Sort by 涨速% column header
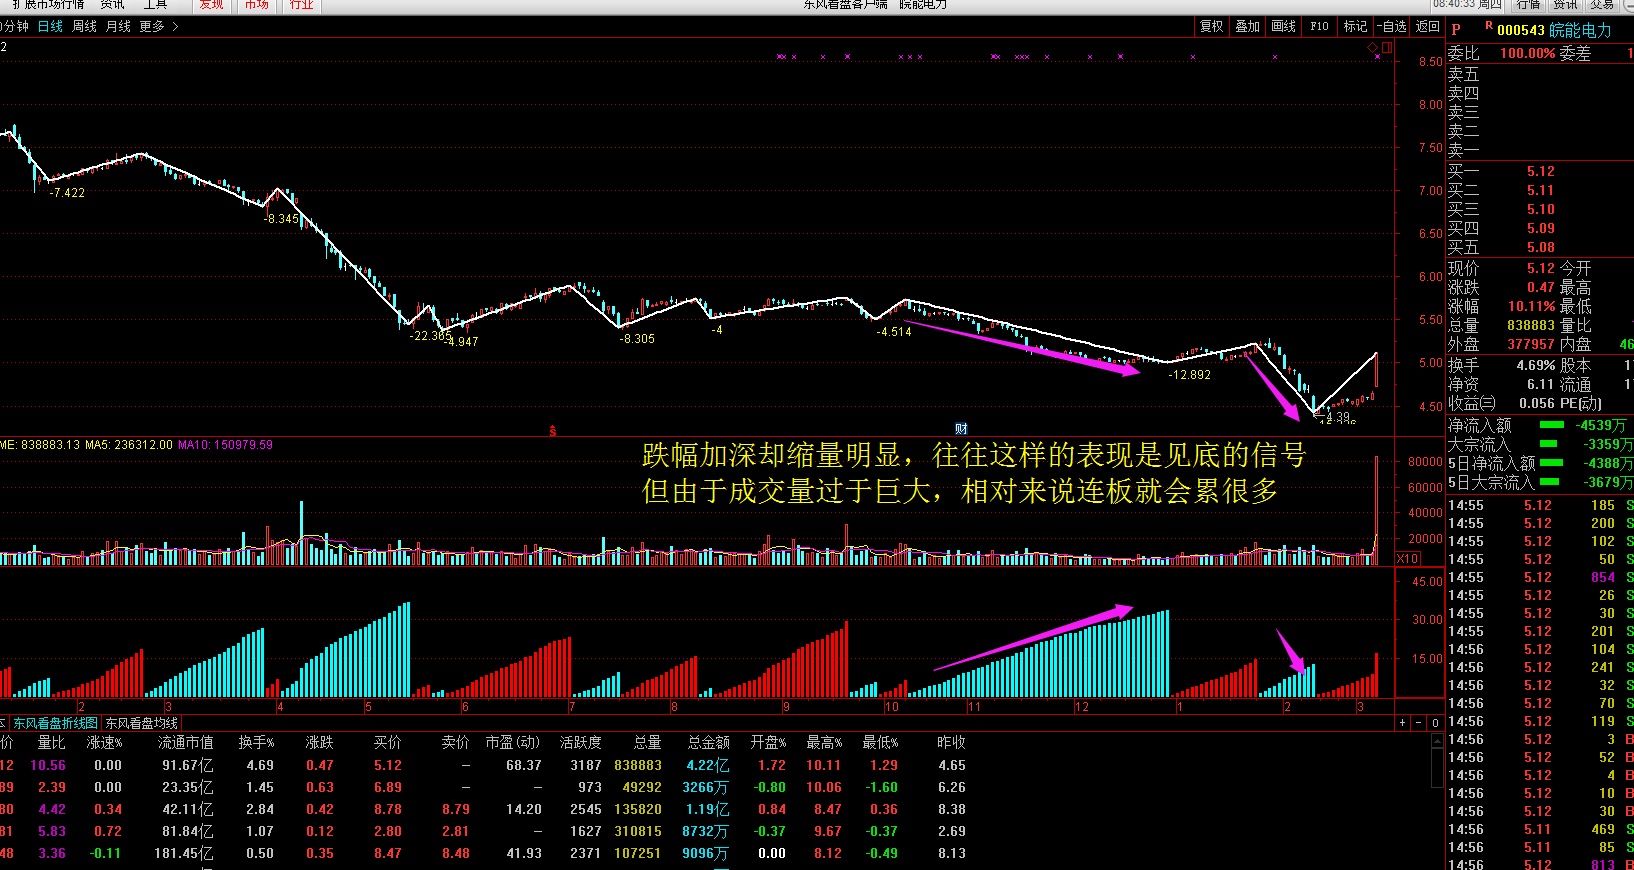 (x=104, y=742)
